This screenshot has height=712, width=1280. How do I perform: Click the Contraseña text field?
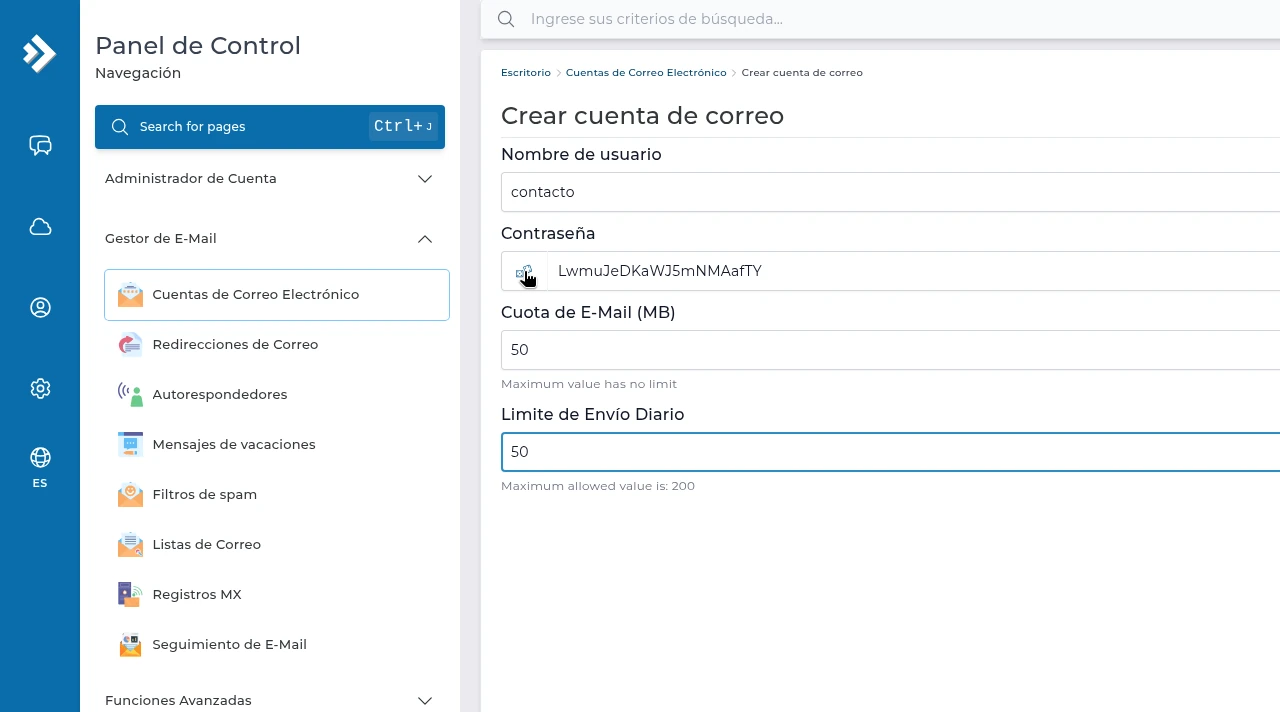914,271
